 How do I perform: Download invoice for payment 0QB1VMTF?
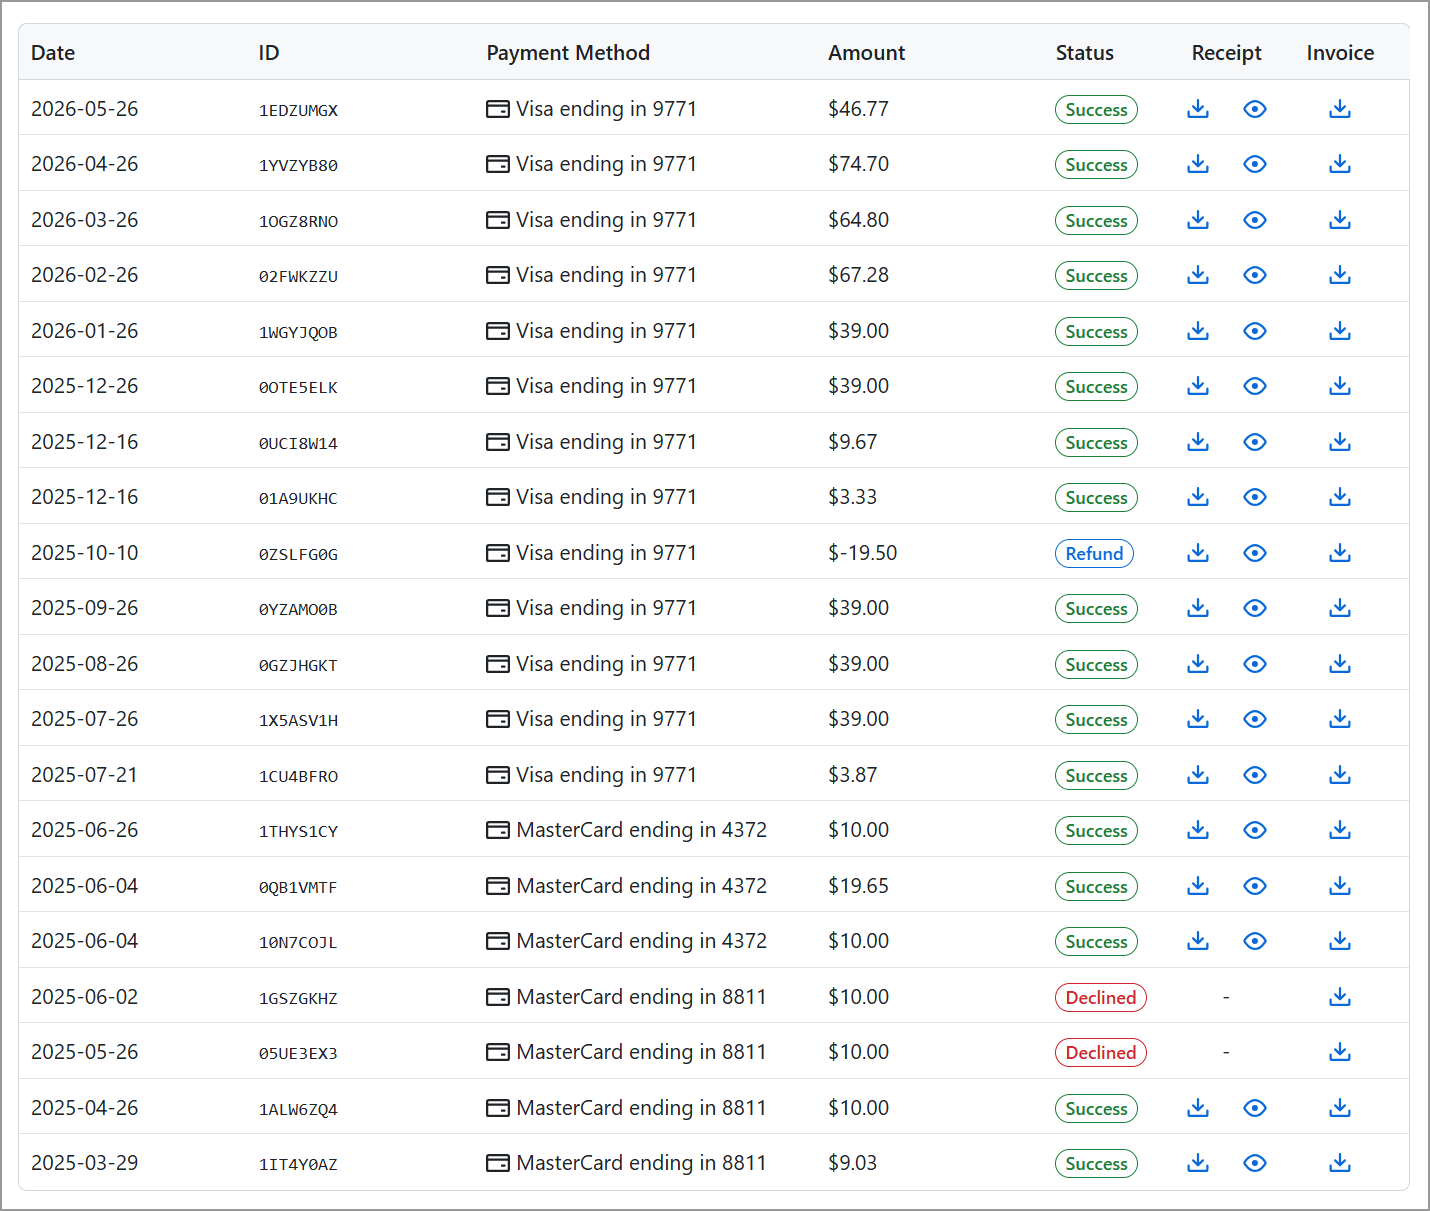coord(1340,886)
